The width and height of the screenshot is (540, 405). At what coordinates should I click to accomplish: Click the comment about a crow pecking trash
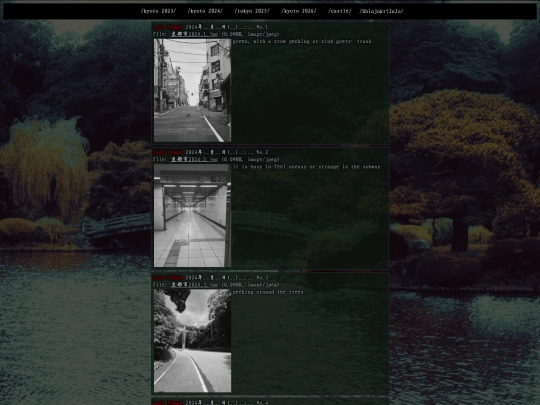click(302, 41)
